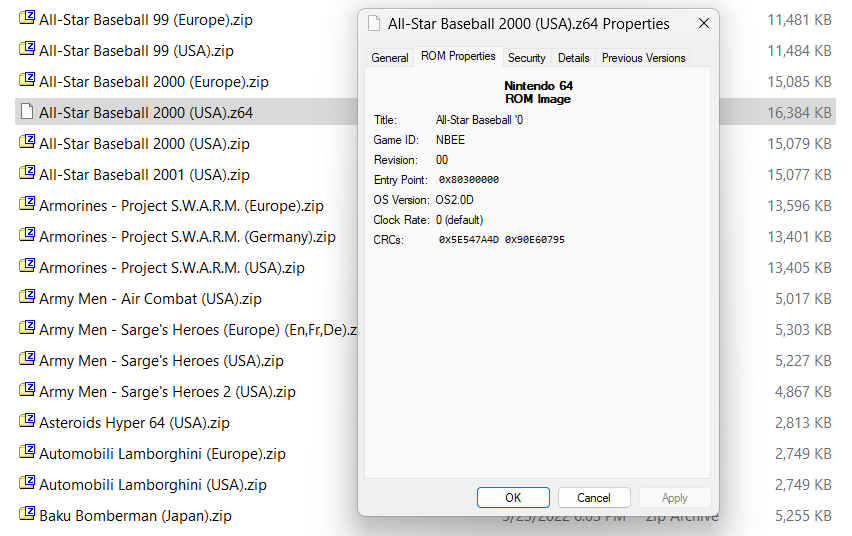Open the Previous Versions tab
852x536 pixels.
pyautogui.click(x=643, y=58)
